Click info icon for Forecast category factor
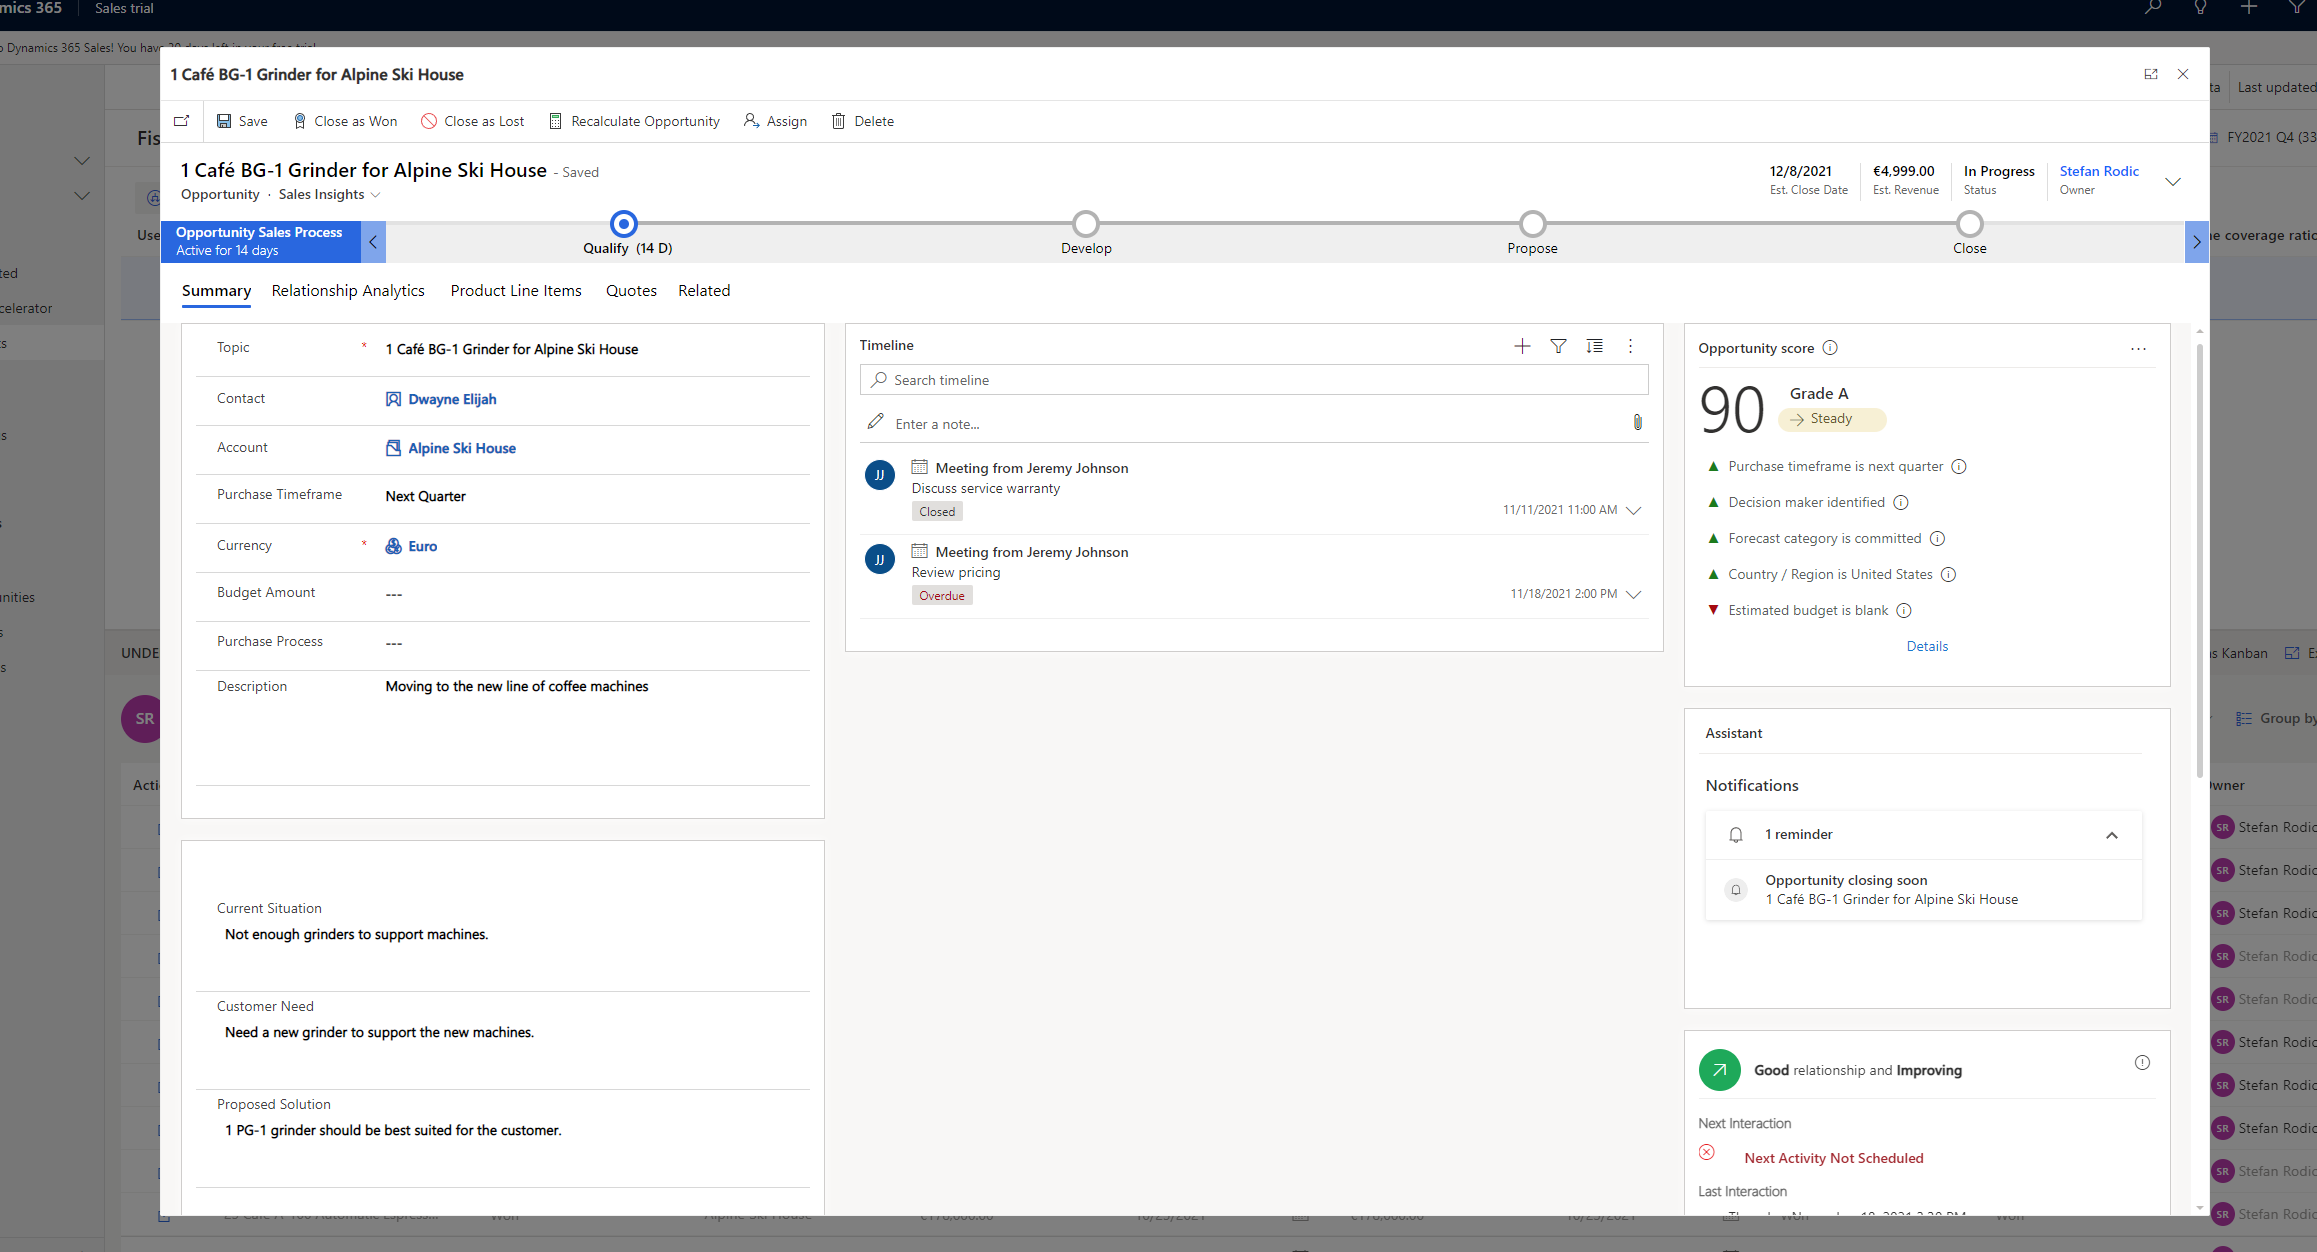The image size is (2317, 1252). coord(1937,539)
